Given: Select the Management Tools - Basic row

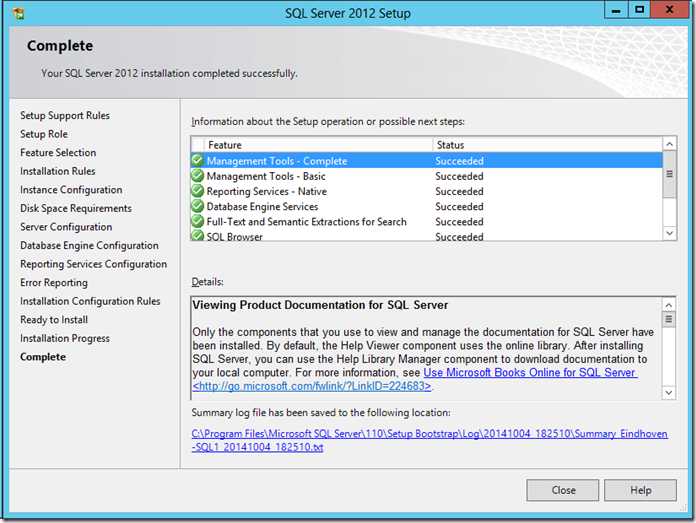Looking at the screenshot, I should tap(426, 176).
